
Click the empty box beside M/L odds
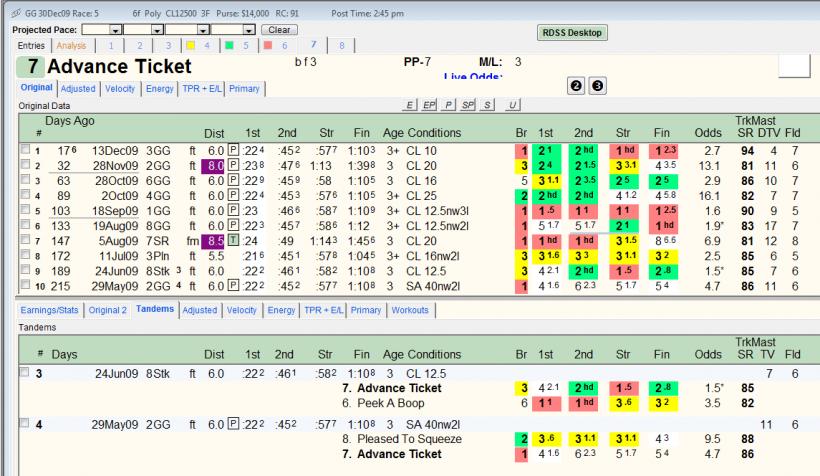(x=794, y=66)
